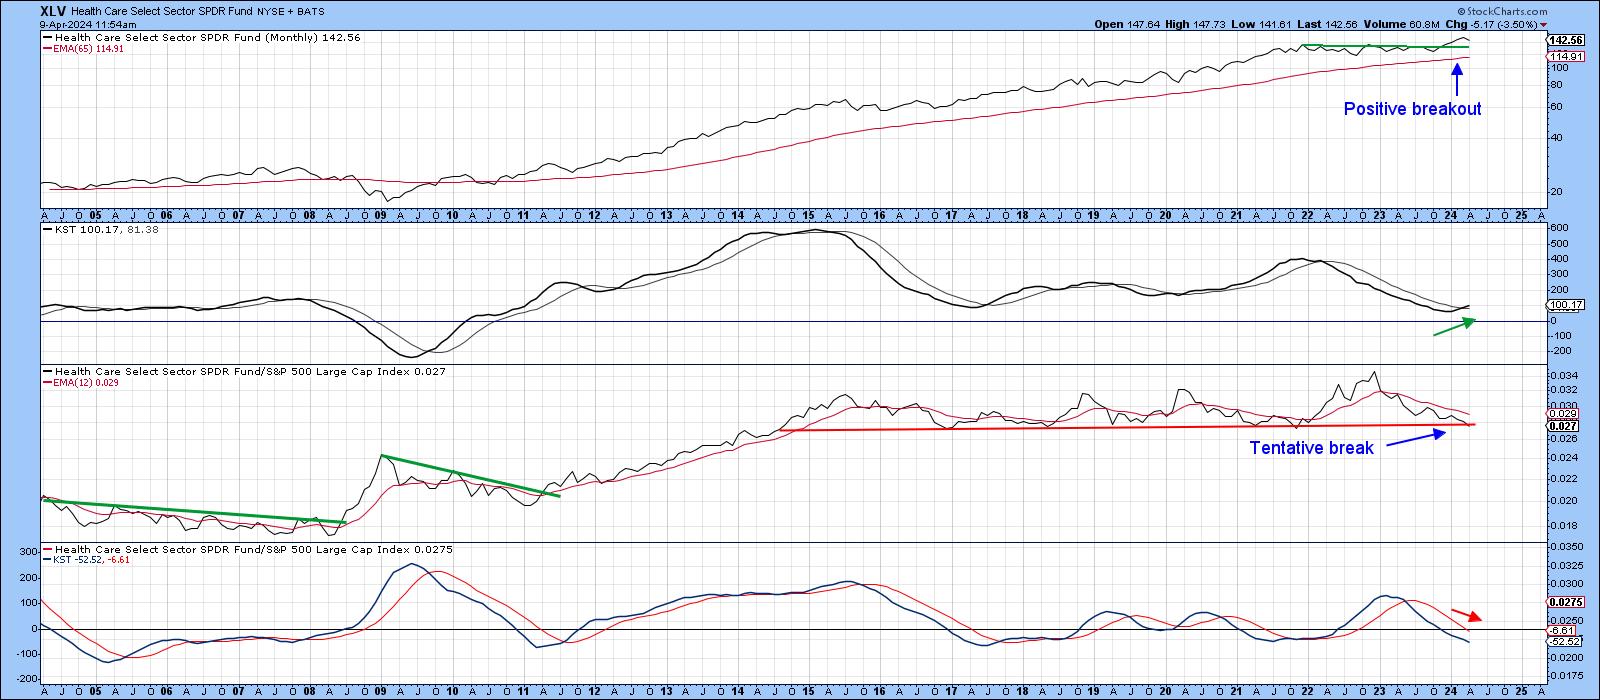Screen dimensions: 1600x700
Task: Select the Positive breakout annotation text
Action: click(1412, 109)
